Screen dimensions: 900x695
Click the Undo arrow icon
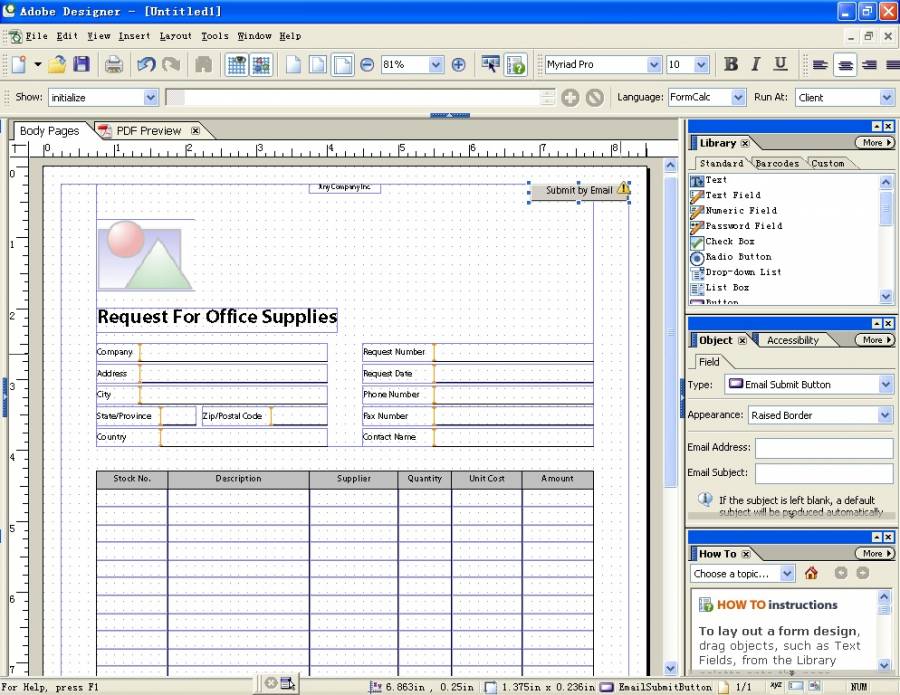pos(146,65)
